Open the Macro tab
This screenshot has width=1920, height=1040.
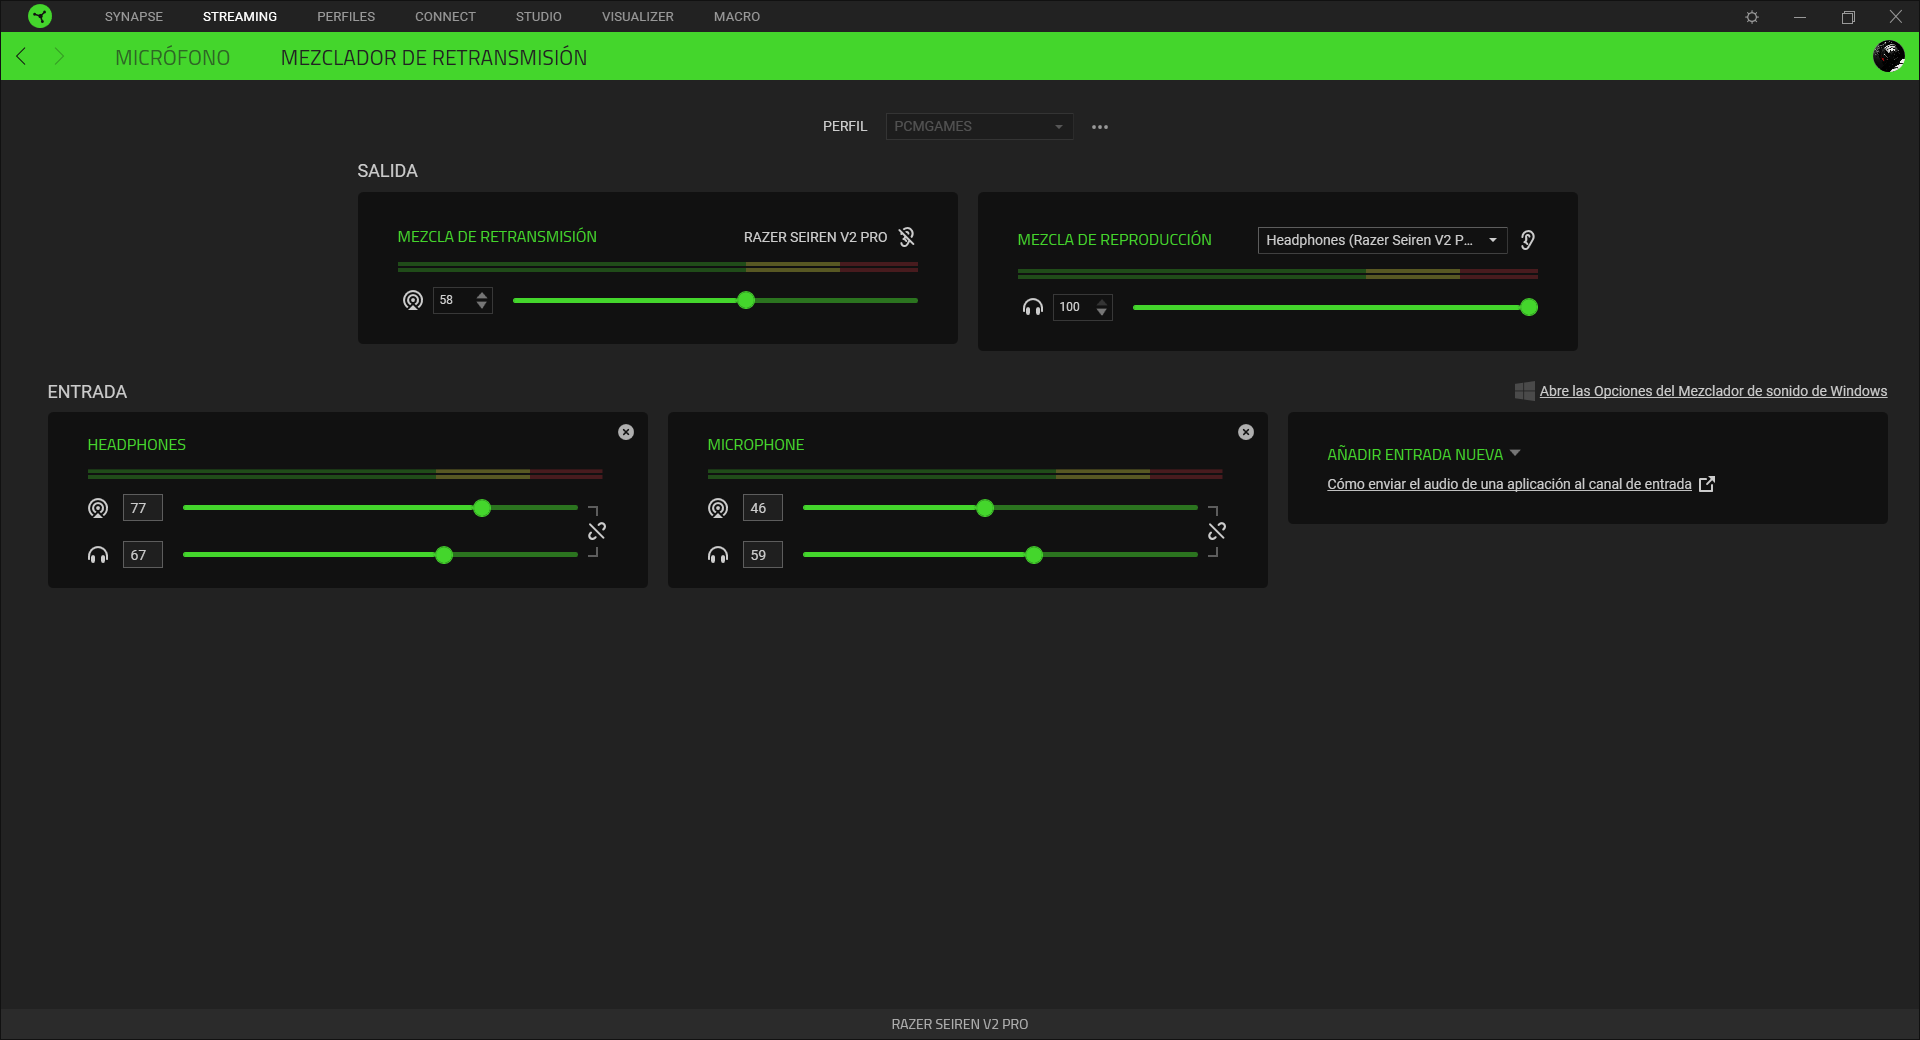pos(737,17)
